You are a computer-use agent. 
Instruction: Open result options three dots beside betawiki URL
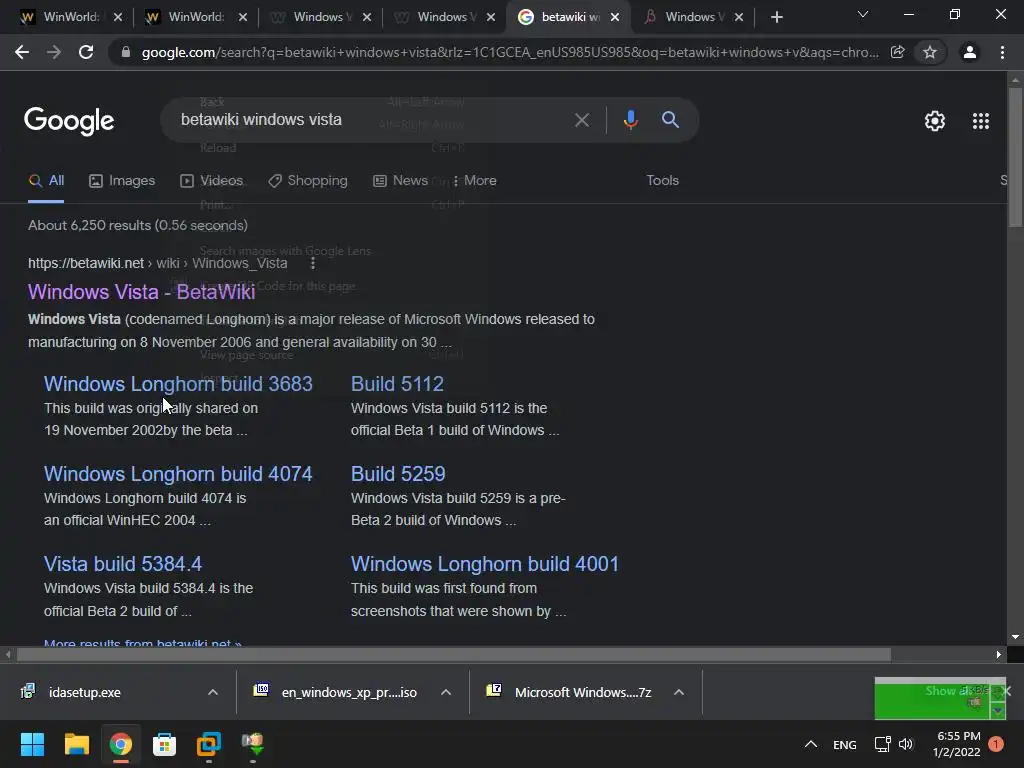[313, 263]
